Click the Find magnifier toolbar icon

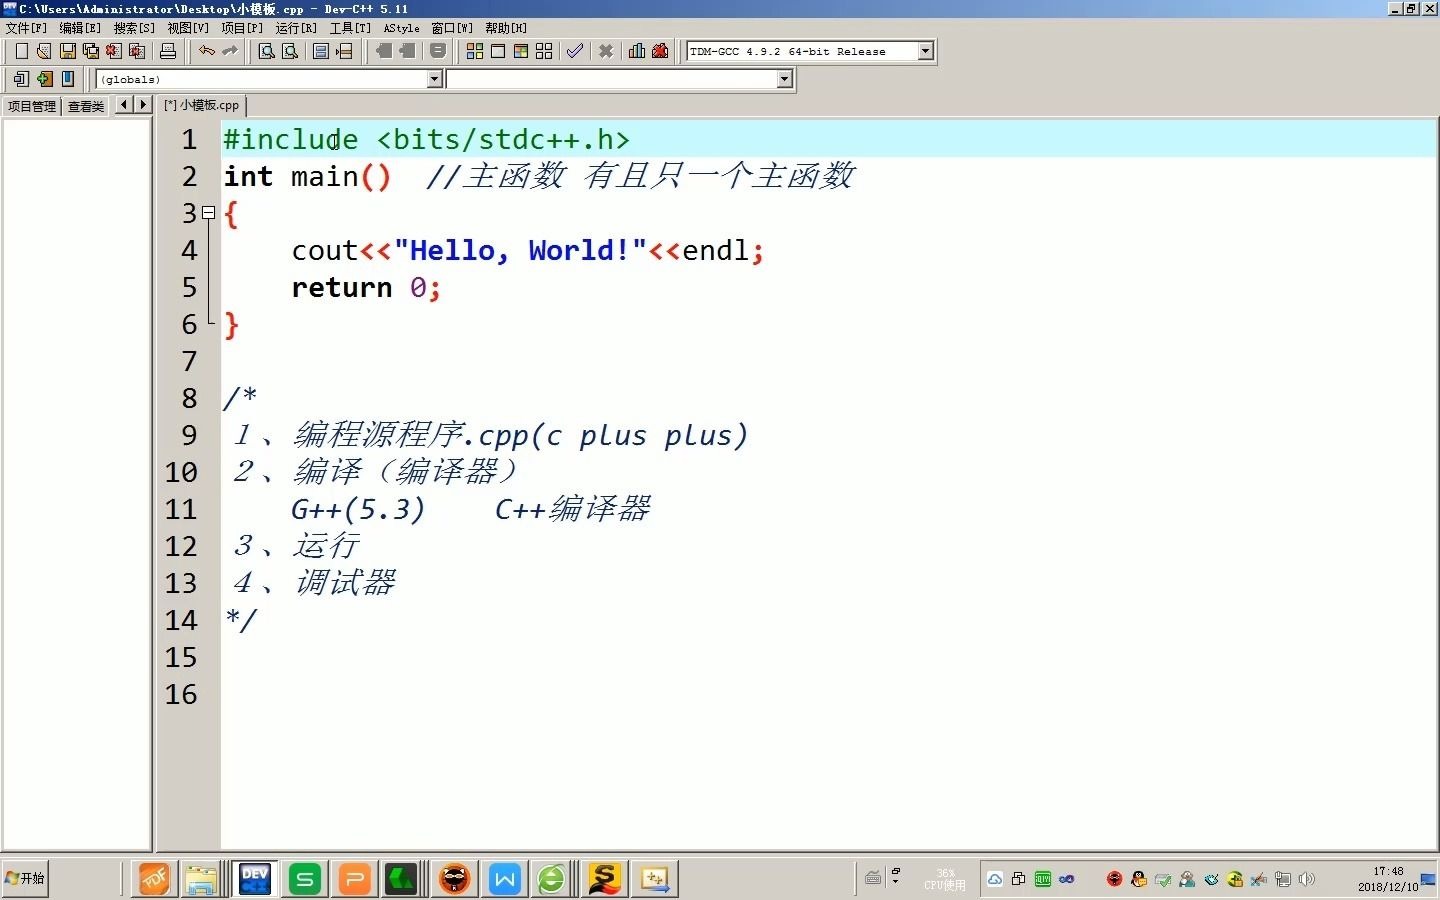coord(267,51)
